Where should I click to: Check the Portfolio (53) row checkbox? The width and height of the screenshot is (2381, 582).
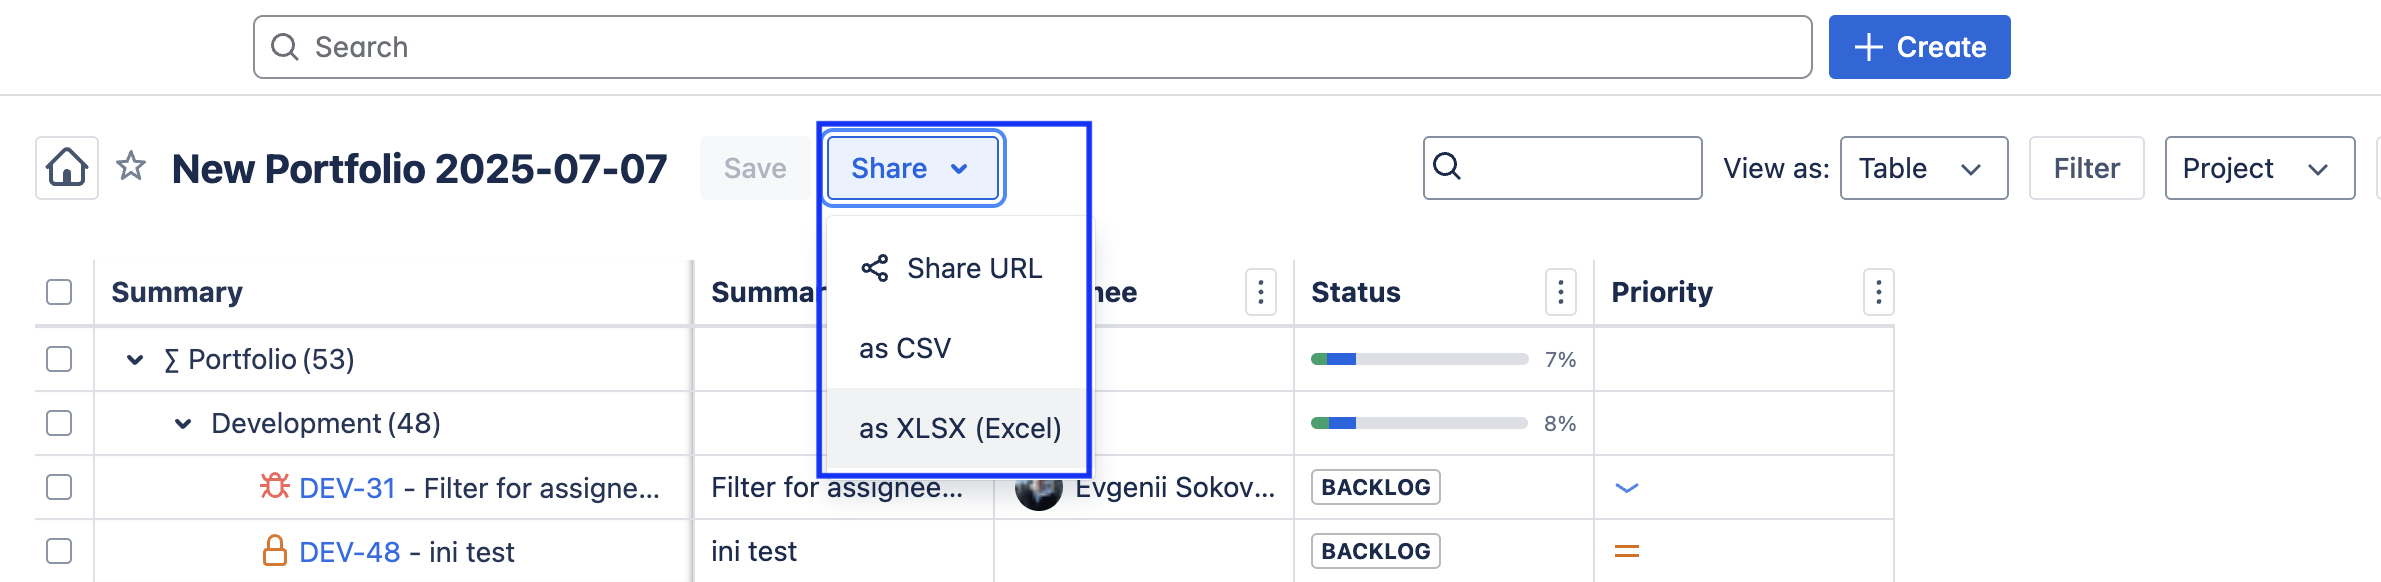tap(59, 359)
